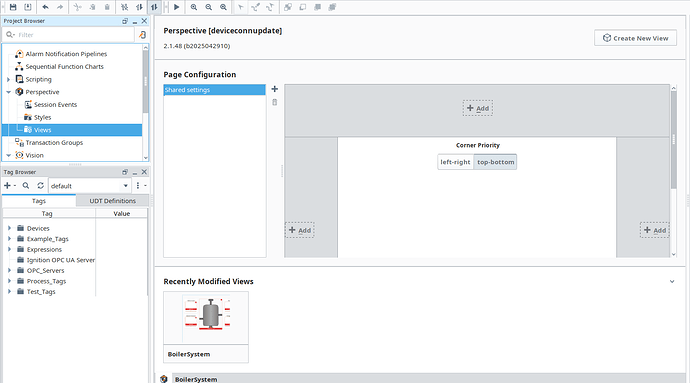
Task: Refresh the Tag Browser with refresh icon
Action: click(40, 186)
